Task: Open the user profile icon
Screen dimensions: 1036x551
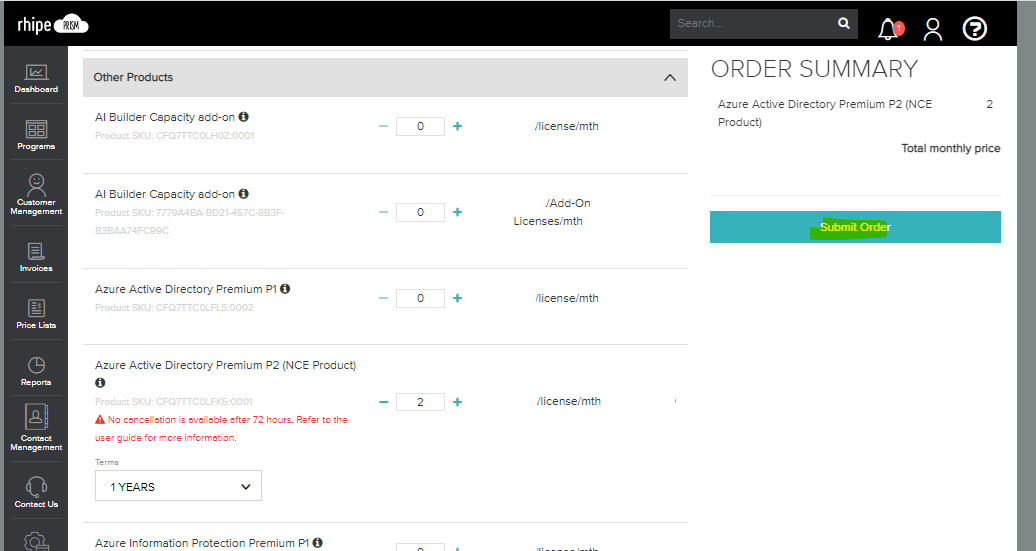Action: pos(932,29)
